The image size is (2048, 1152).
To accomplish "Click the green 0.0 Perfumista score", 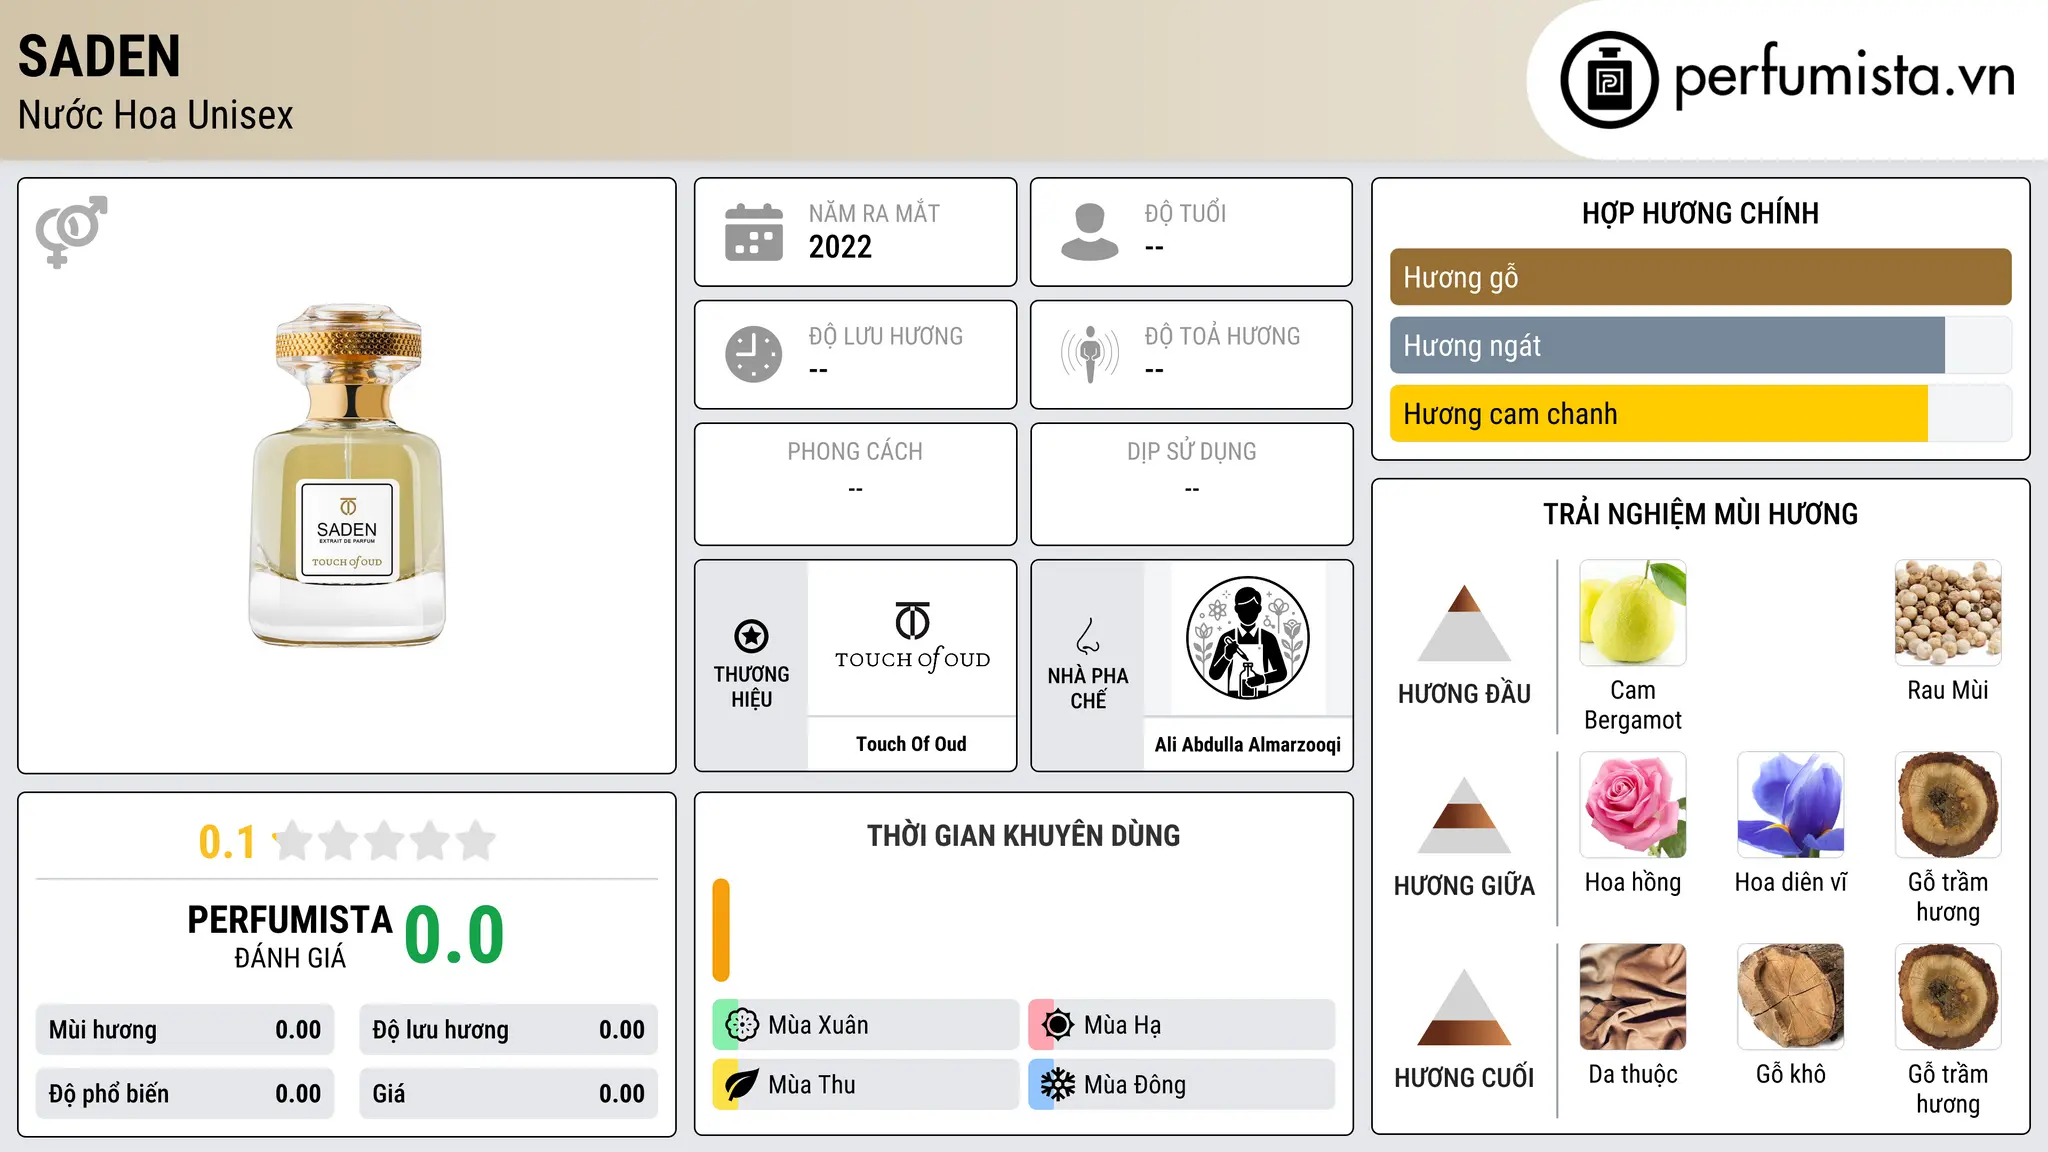I will tap(454, 935).
